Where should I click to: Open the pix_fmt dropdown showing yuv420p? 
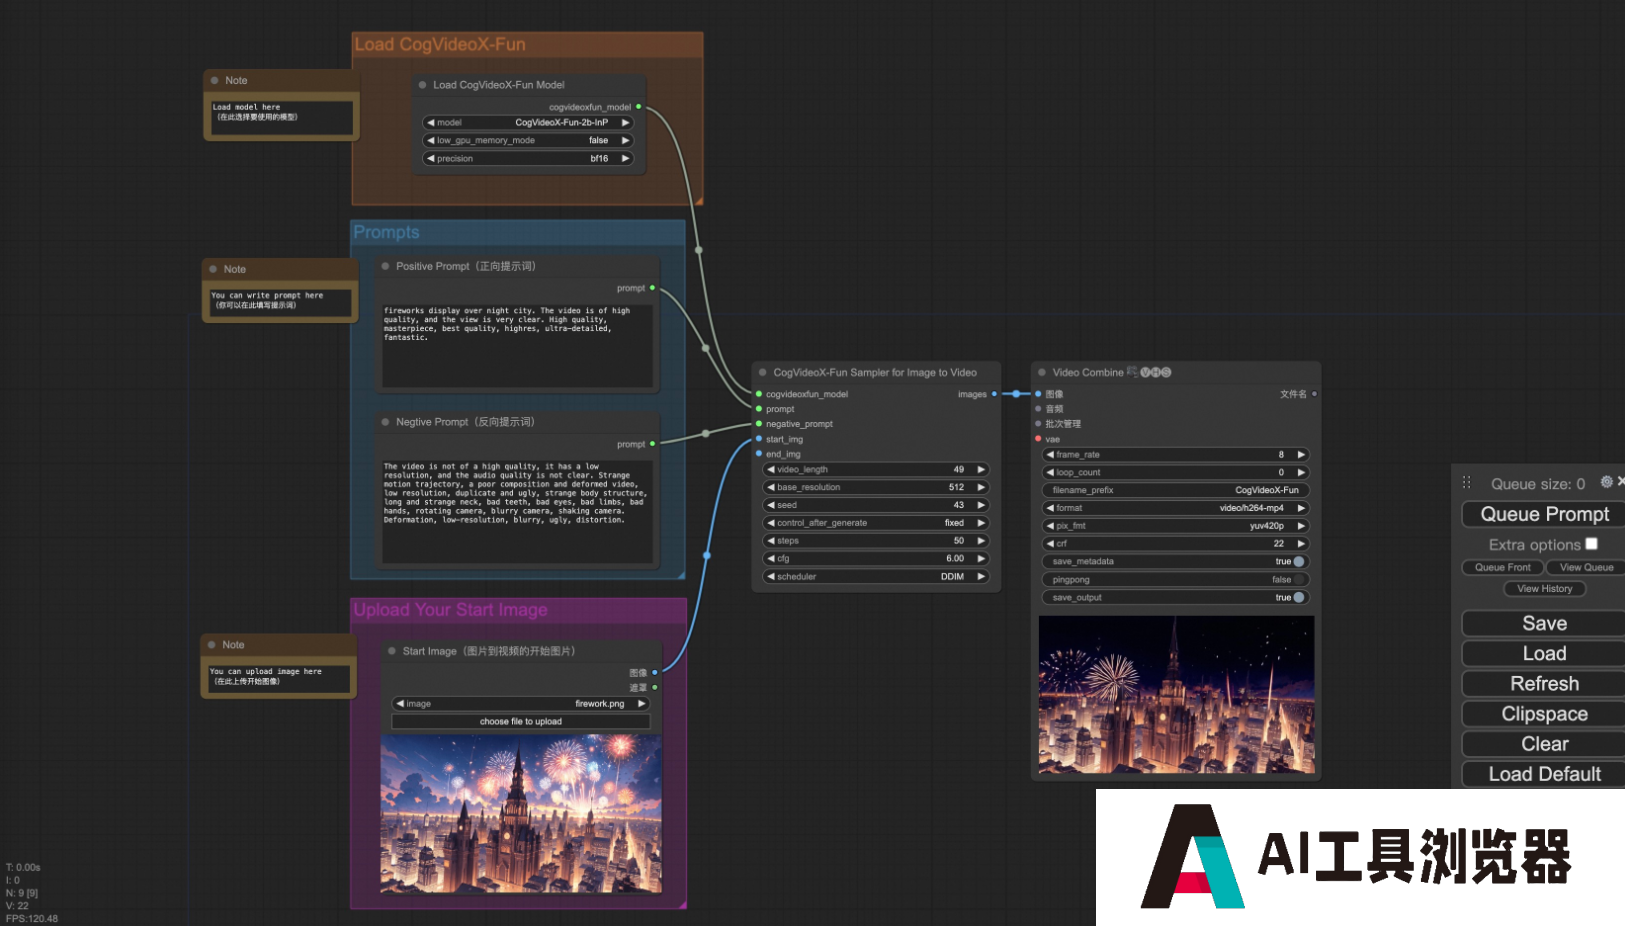(x=1175, y=526)
